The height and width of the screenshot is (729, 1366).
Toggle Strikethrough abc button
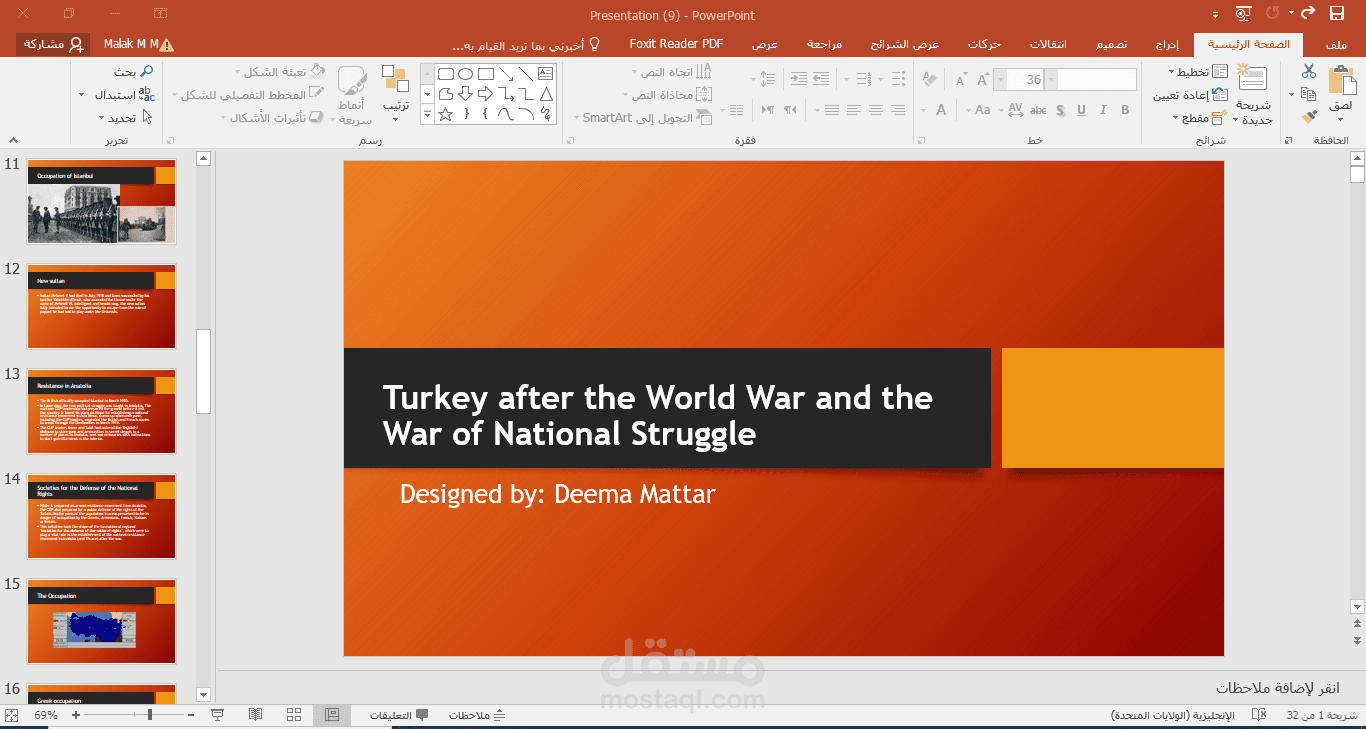[x=1038, y=110]
